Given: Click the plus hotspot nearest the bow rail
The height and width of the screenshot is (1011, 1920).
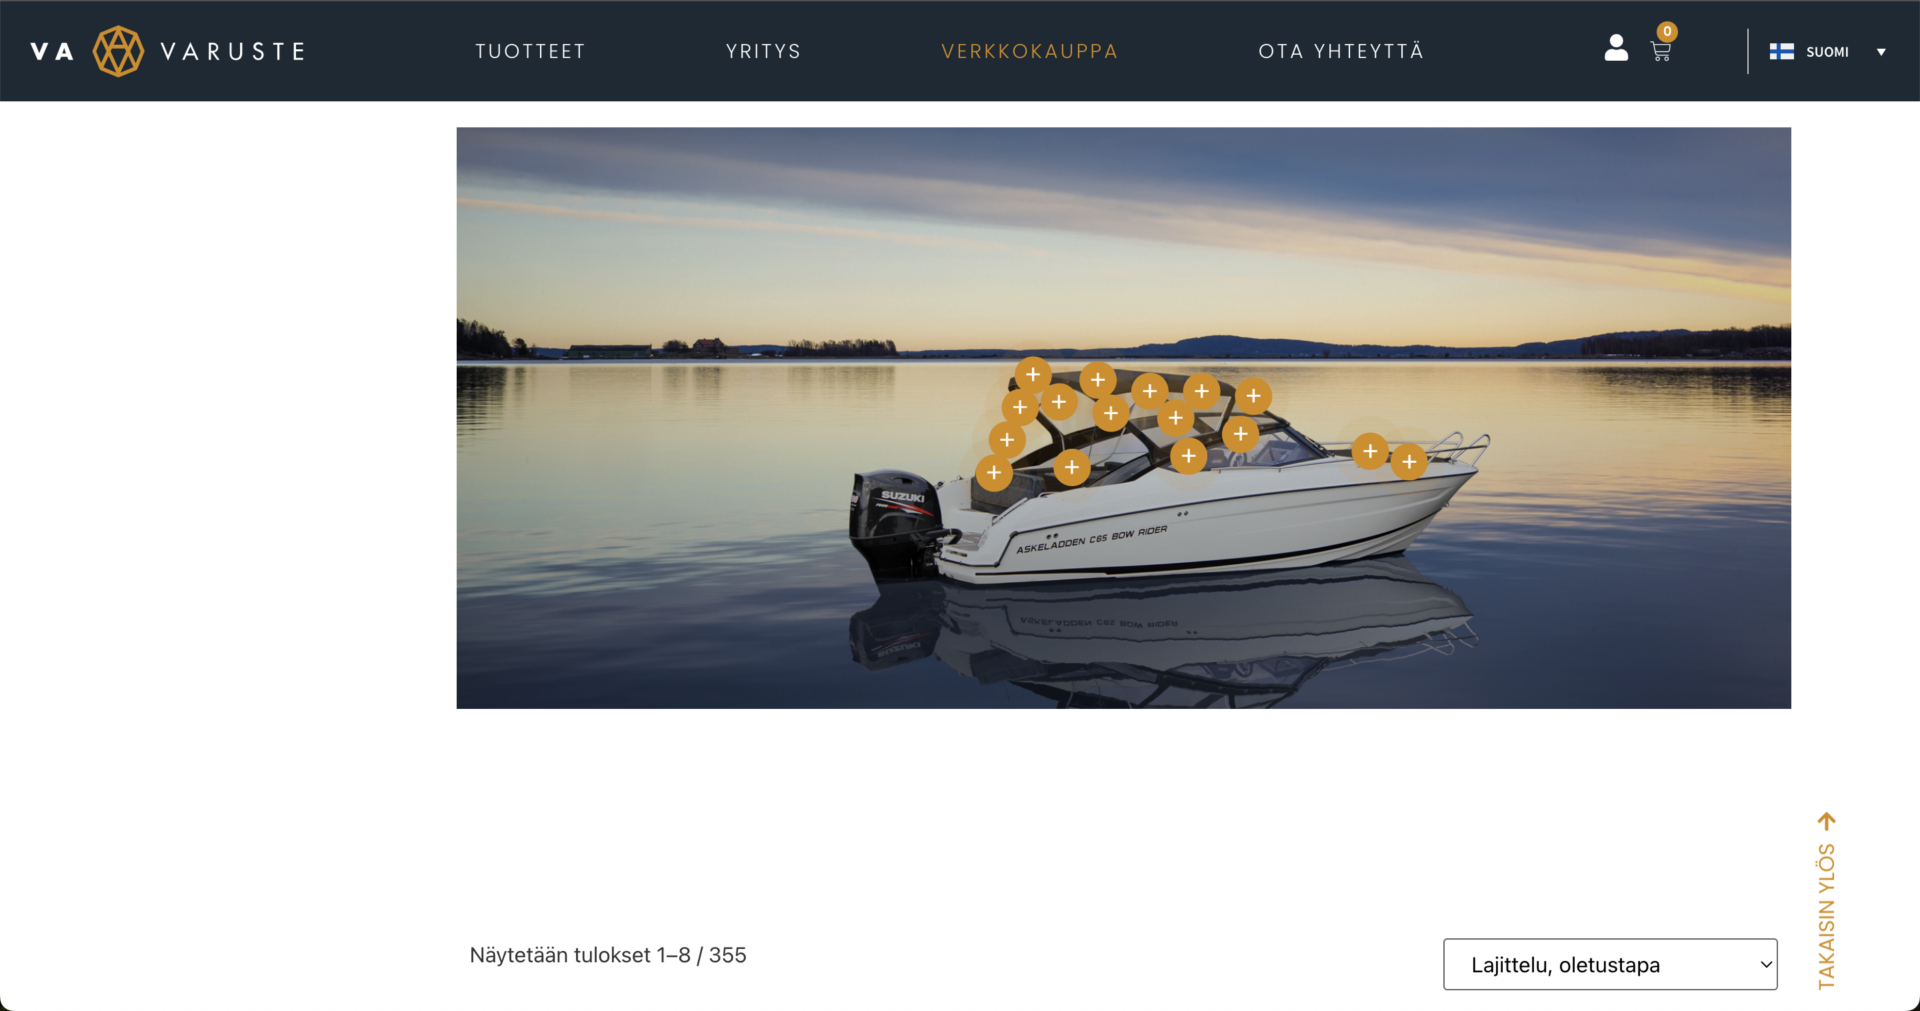Looking at the screenshot, I should 1409,462.
